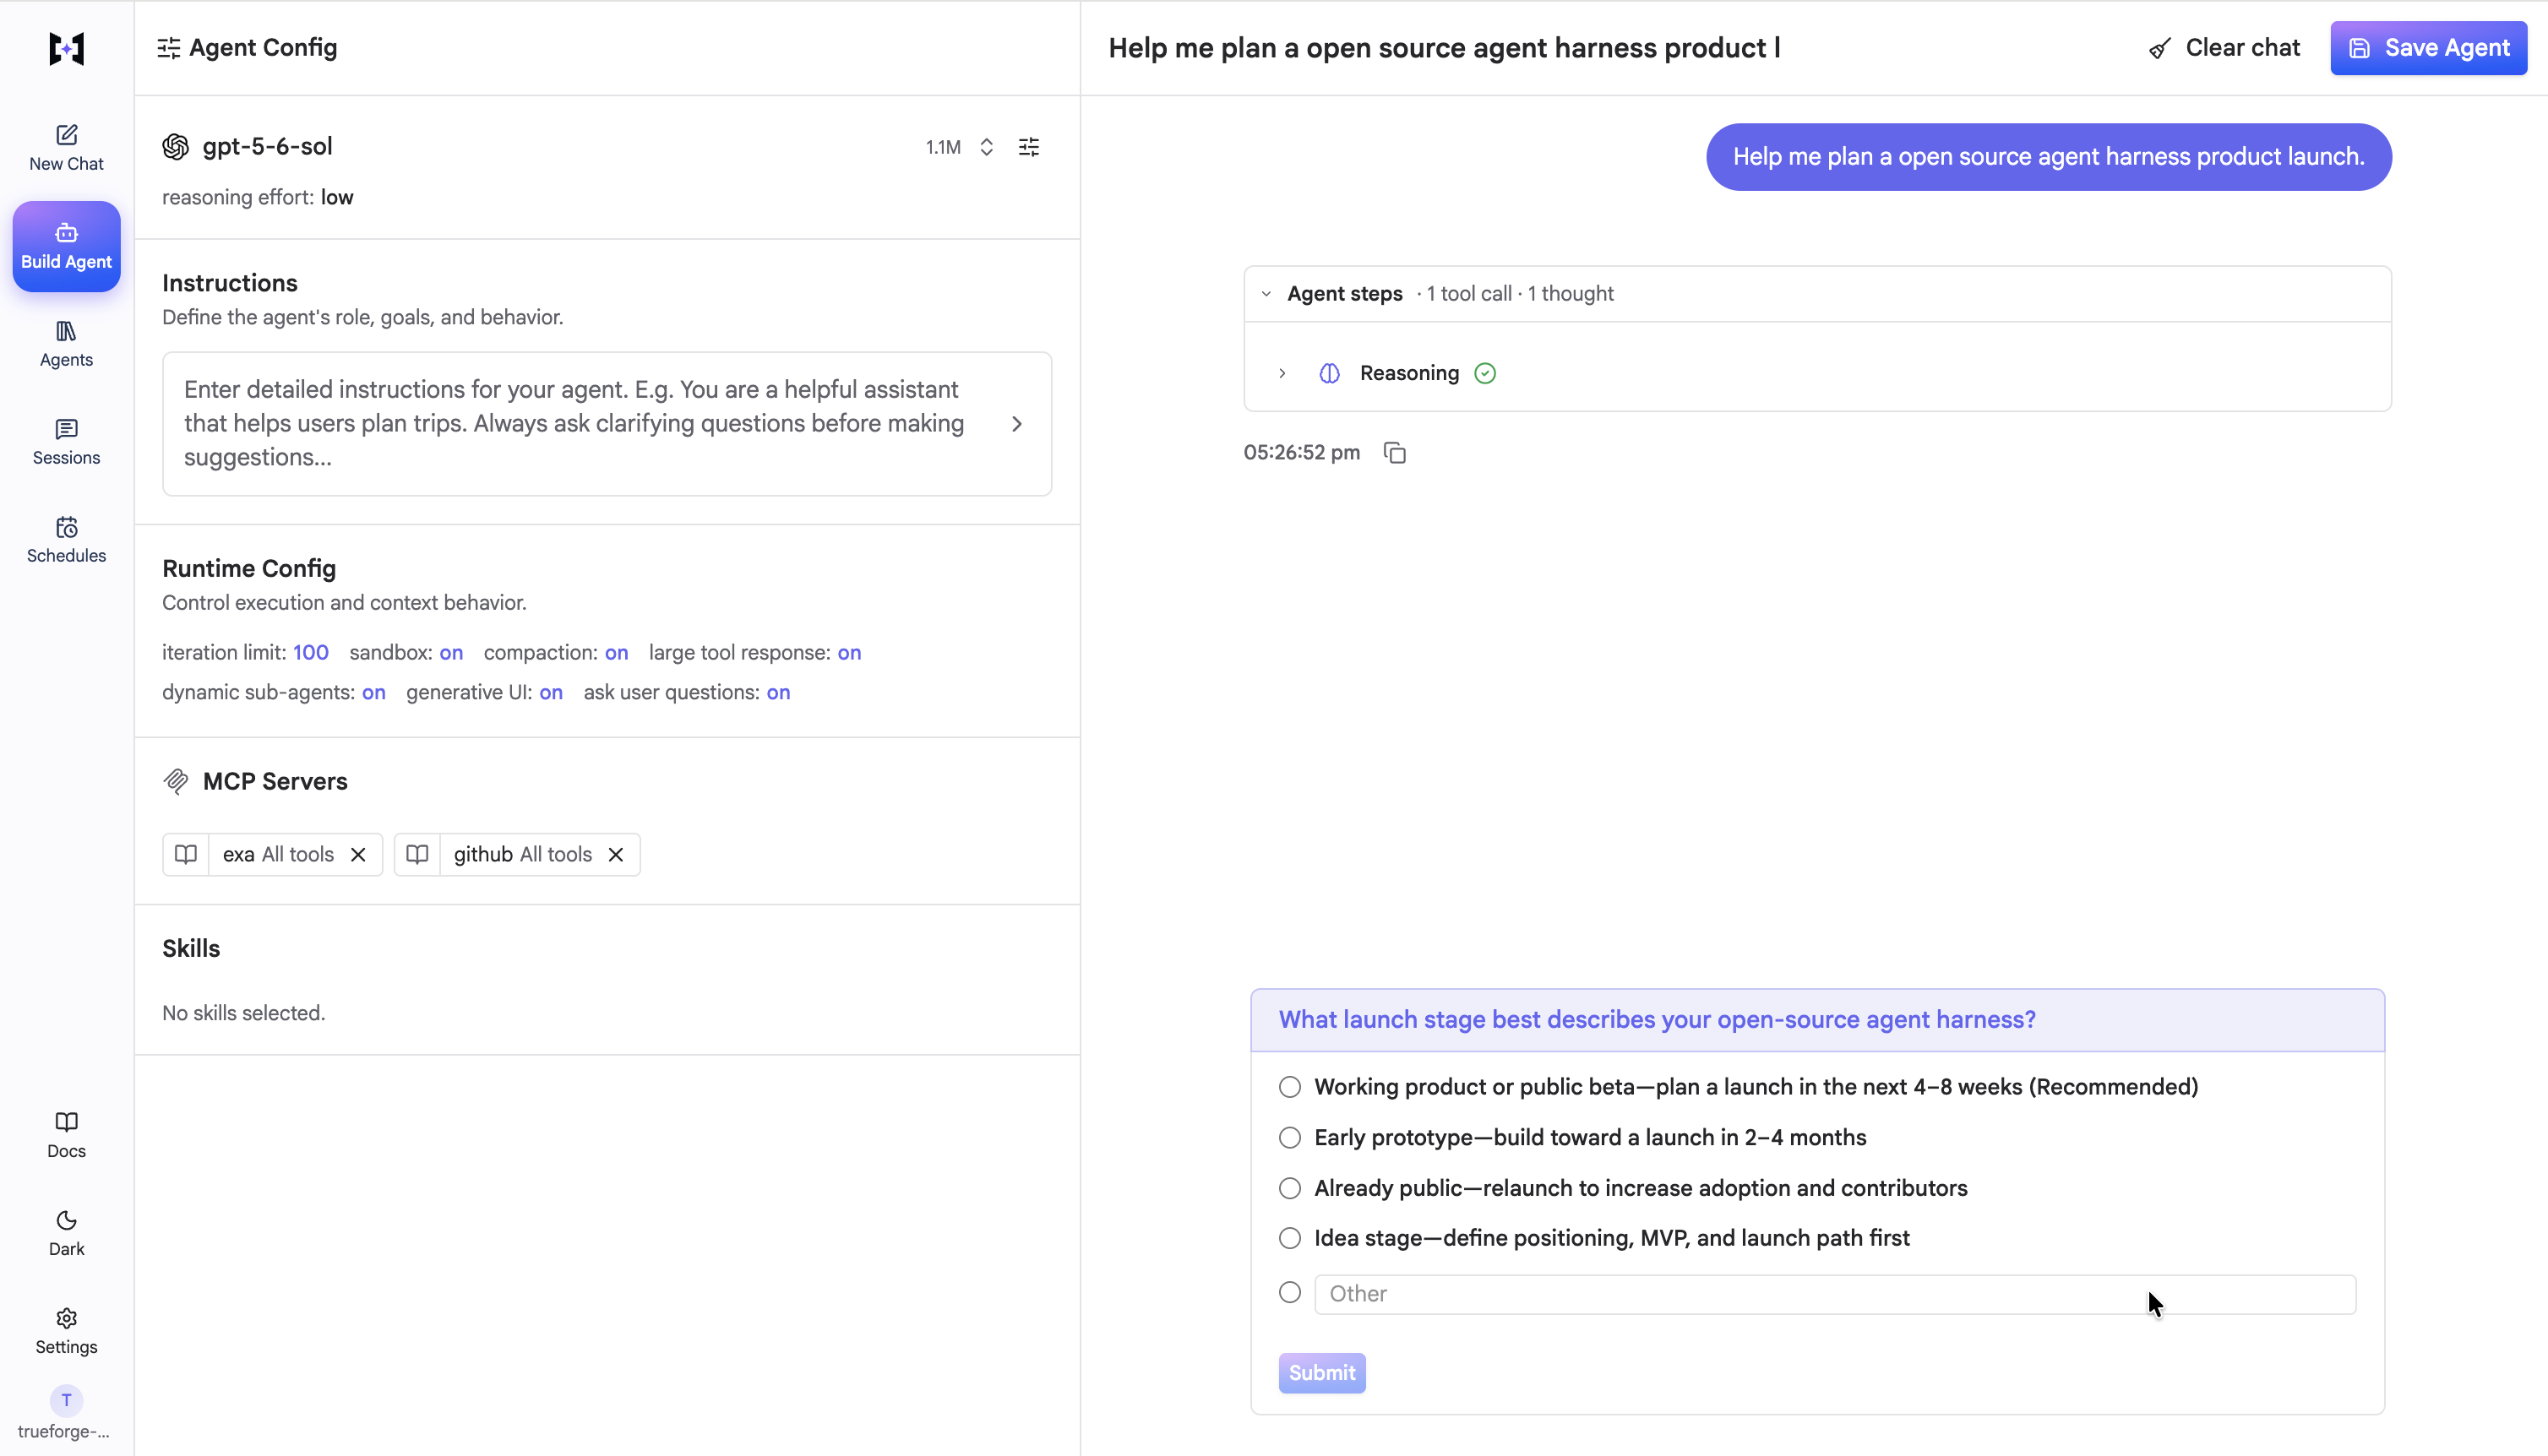Open the Build Agent page

point(66,246)
